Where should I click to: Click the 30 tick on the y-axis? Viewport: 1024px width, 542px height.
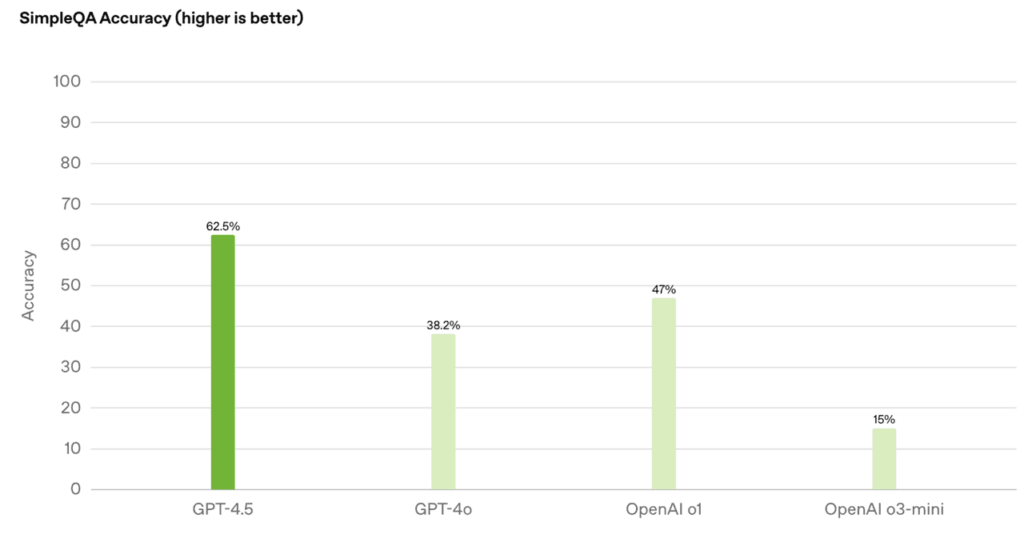[x=71, y=367]
